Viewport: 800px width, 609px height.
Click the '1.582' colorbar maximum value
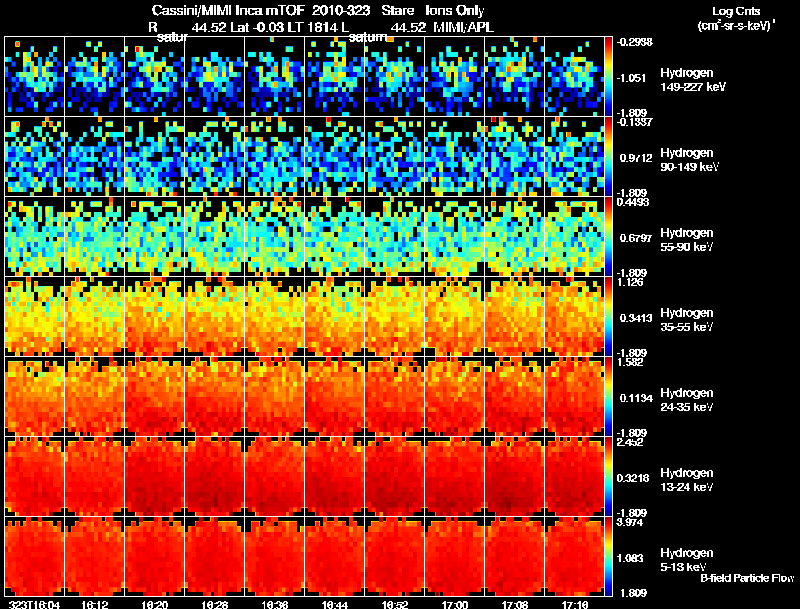630,362
